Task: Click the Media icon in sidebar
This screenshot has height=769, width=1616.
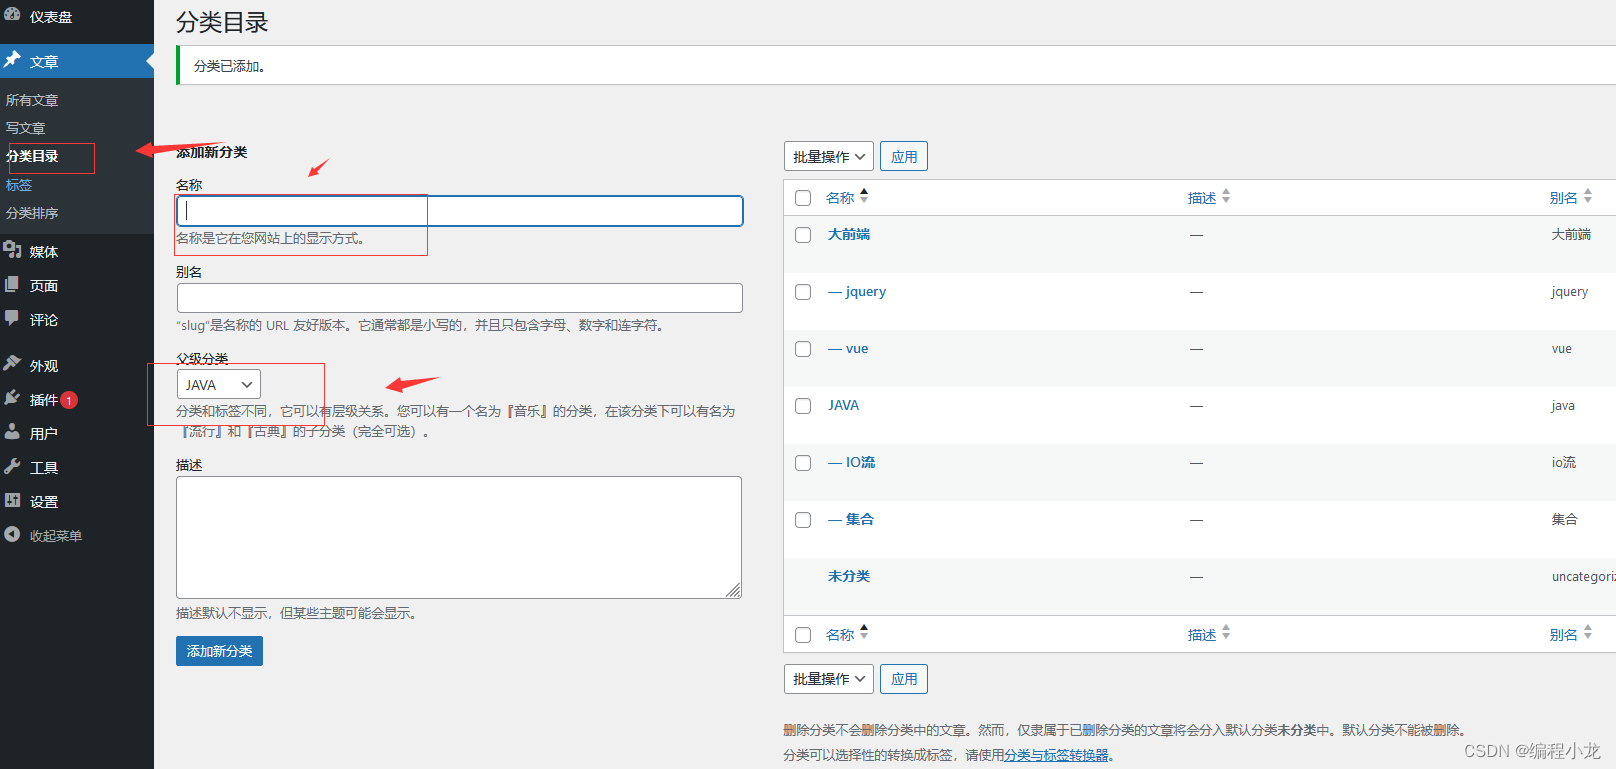Action: pyautogui.click(x=12, y=250)
